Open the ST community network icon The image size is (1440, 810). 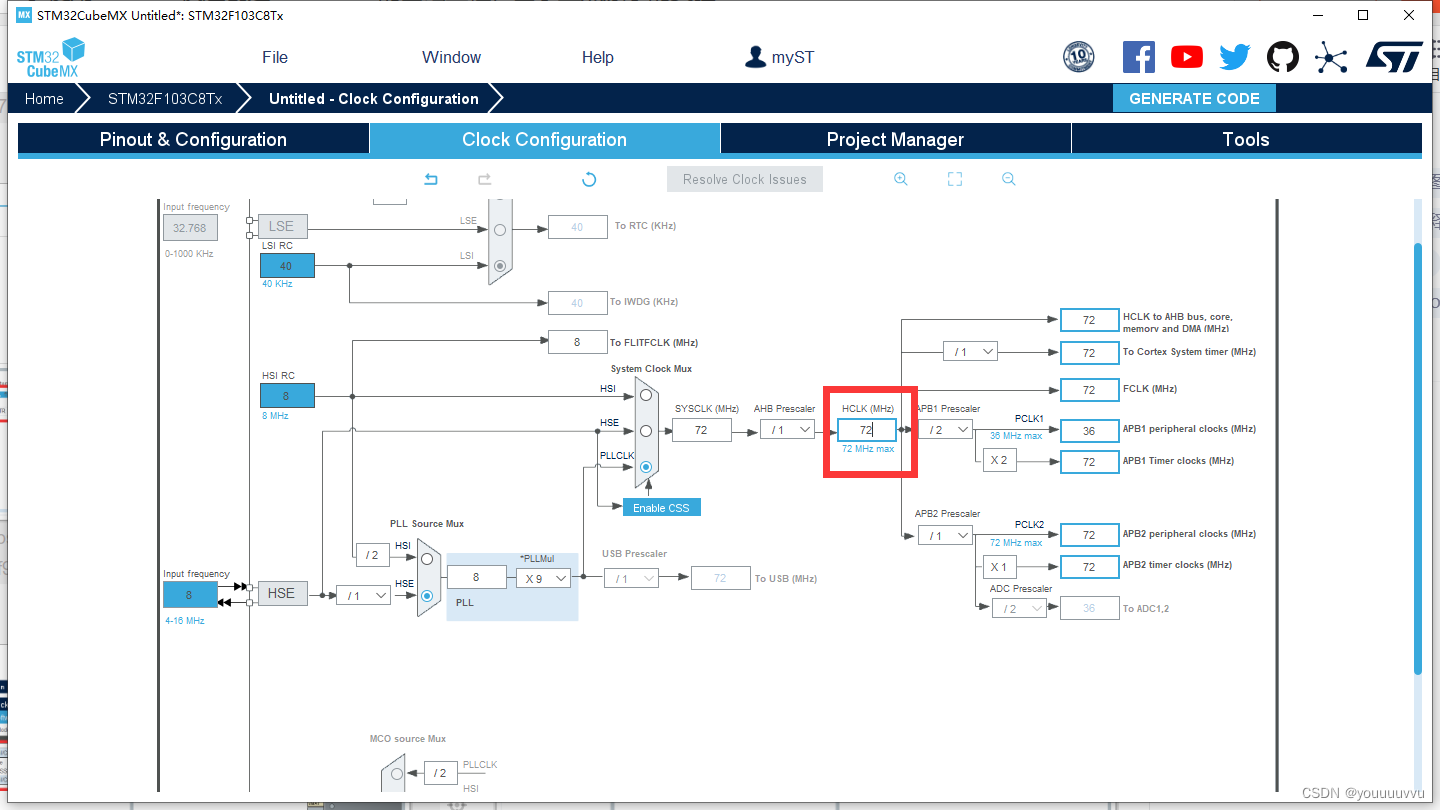pos(1331,57)
